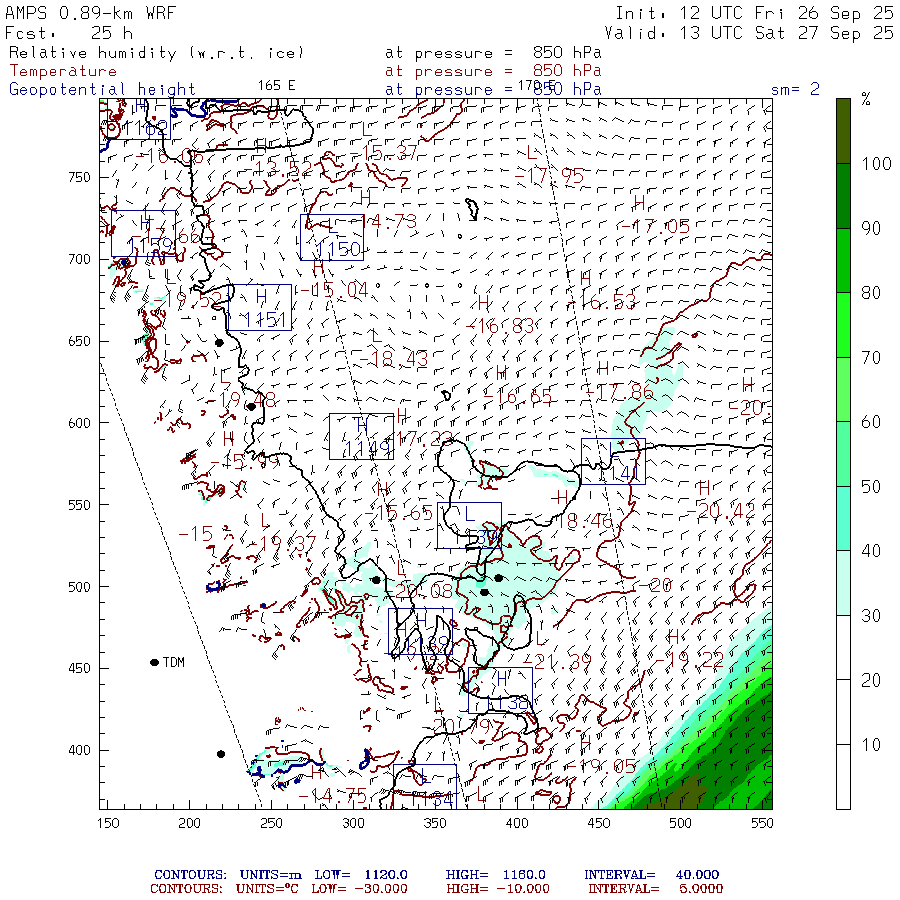Screen dimensions: 900x900
Task: Click the 'TDM' station label
Action: [173, 662]
